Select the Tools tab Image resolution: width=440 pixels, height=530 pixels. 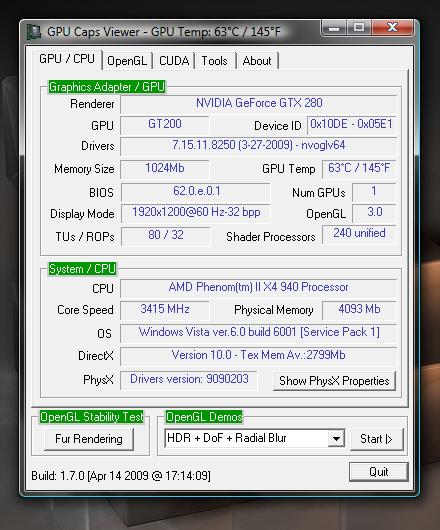point(215,61)
